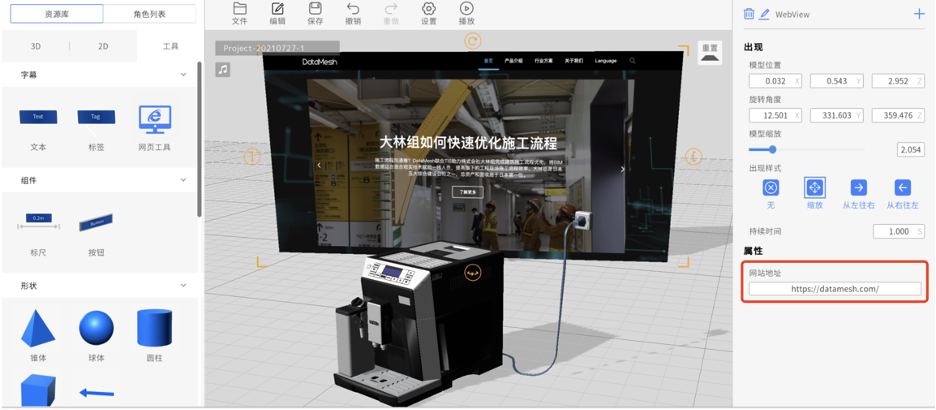936x410 pixels.
Task: Undo with the 撤销 icon
Action: pos(353,8)
